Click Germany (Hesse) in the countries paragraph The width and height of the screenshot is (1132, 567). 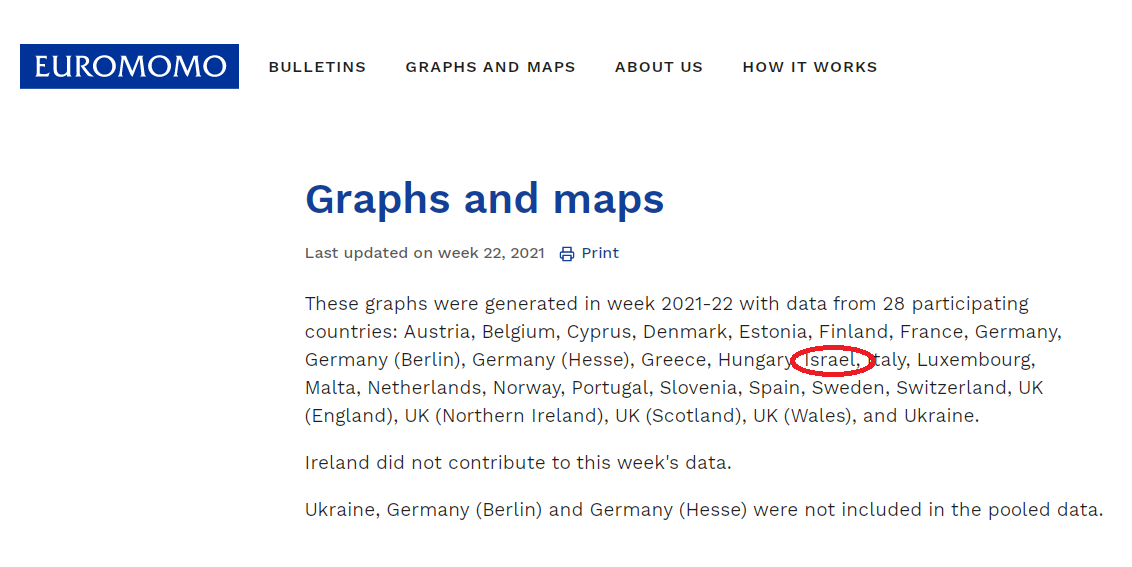pyautogui.click(x=551, y=359)
